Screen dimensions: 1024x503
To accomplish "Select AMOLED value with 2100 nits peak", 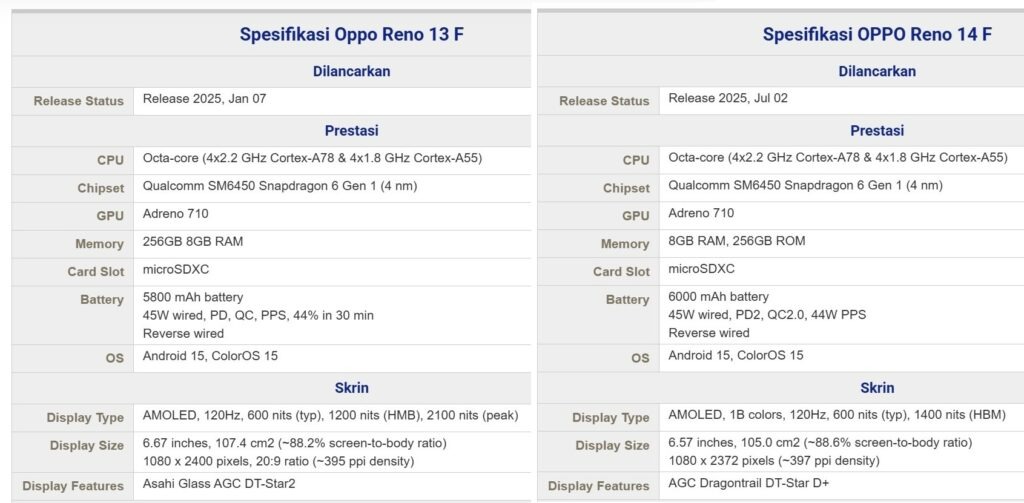I will (330, 415).
